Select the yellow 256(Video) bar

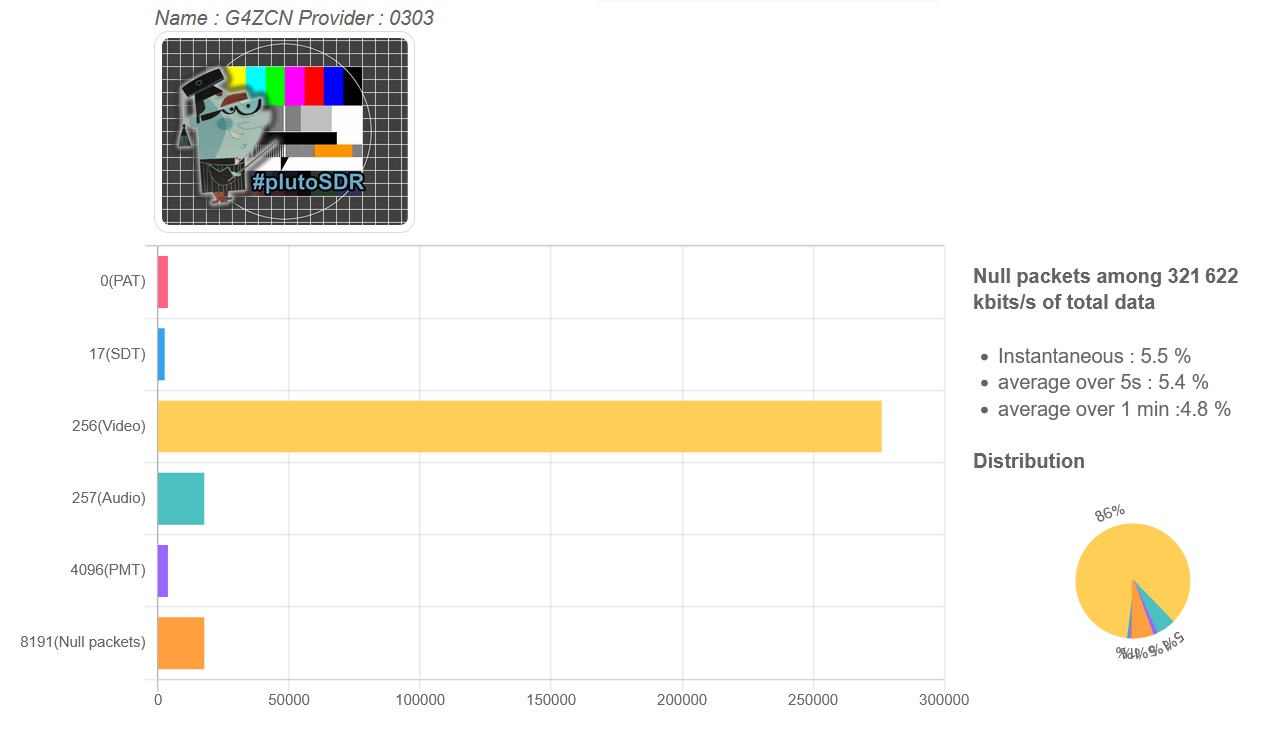519,426
